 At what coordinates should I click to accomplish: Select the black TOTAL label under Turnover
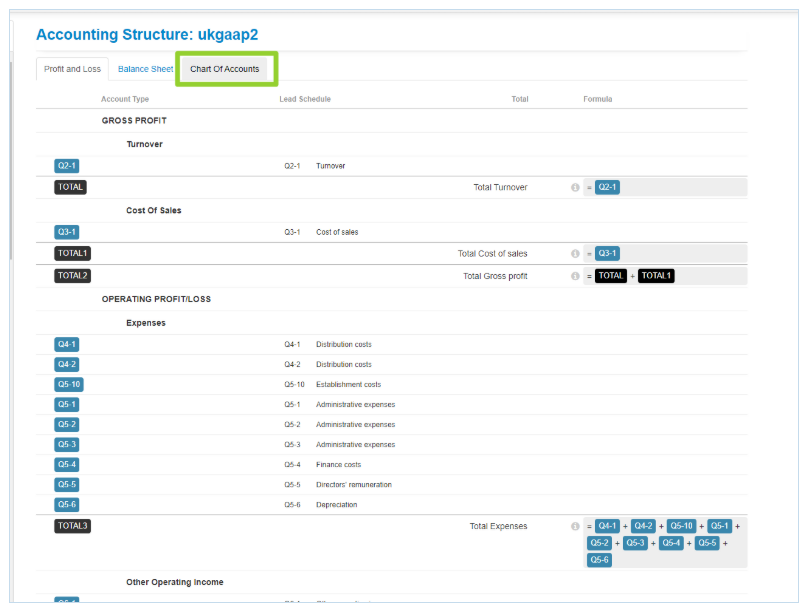(70, 187)
